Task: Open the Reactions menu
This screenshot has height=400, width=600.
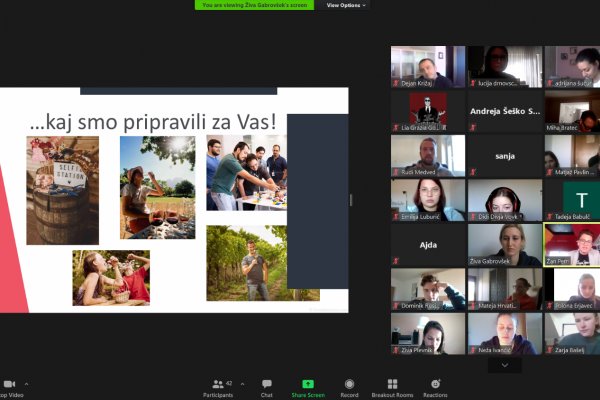Action: (x=435, y=384)
